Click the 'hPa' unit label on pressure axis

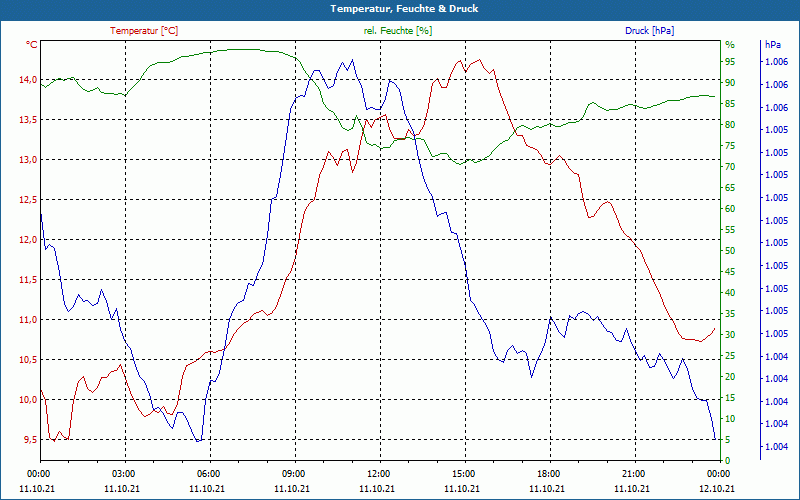click(773, 45)
